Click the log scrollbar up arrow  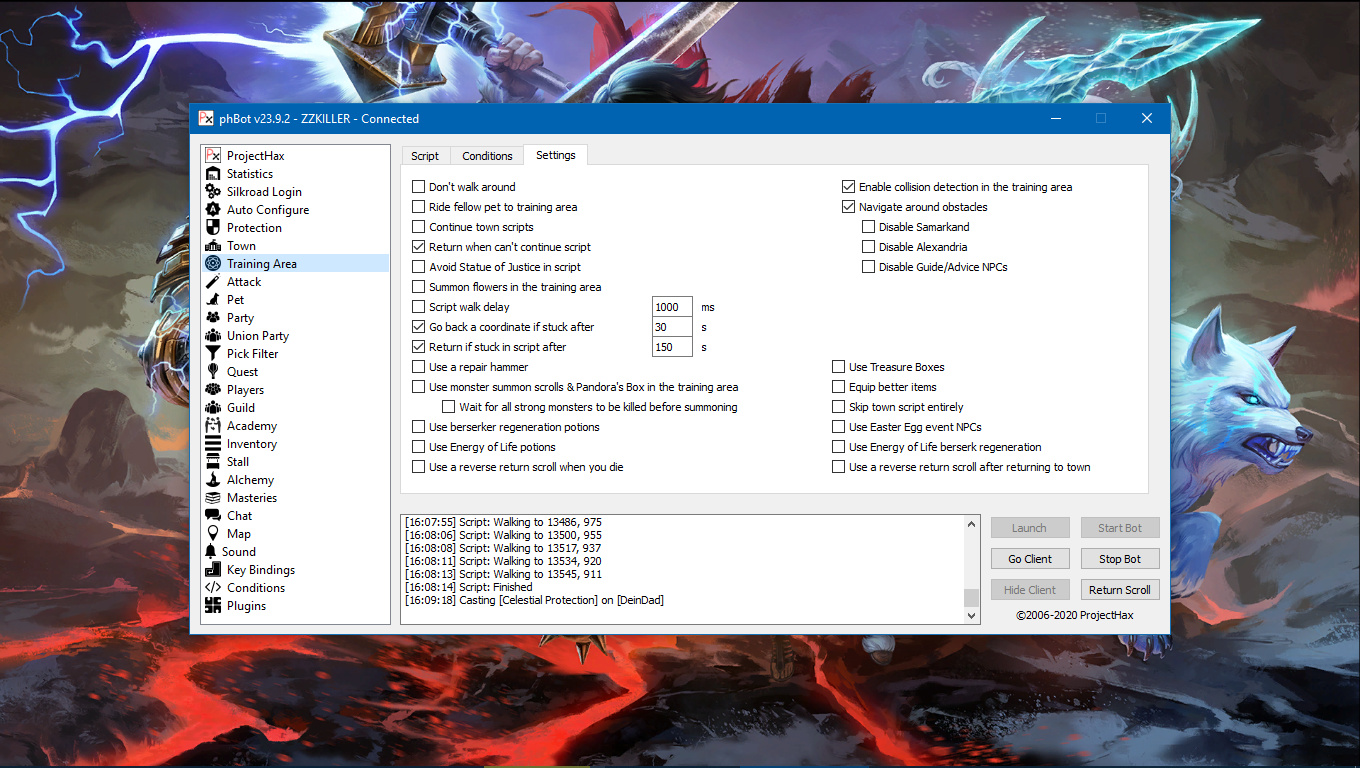coord(971,523)
